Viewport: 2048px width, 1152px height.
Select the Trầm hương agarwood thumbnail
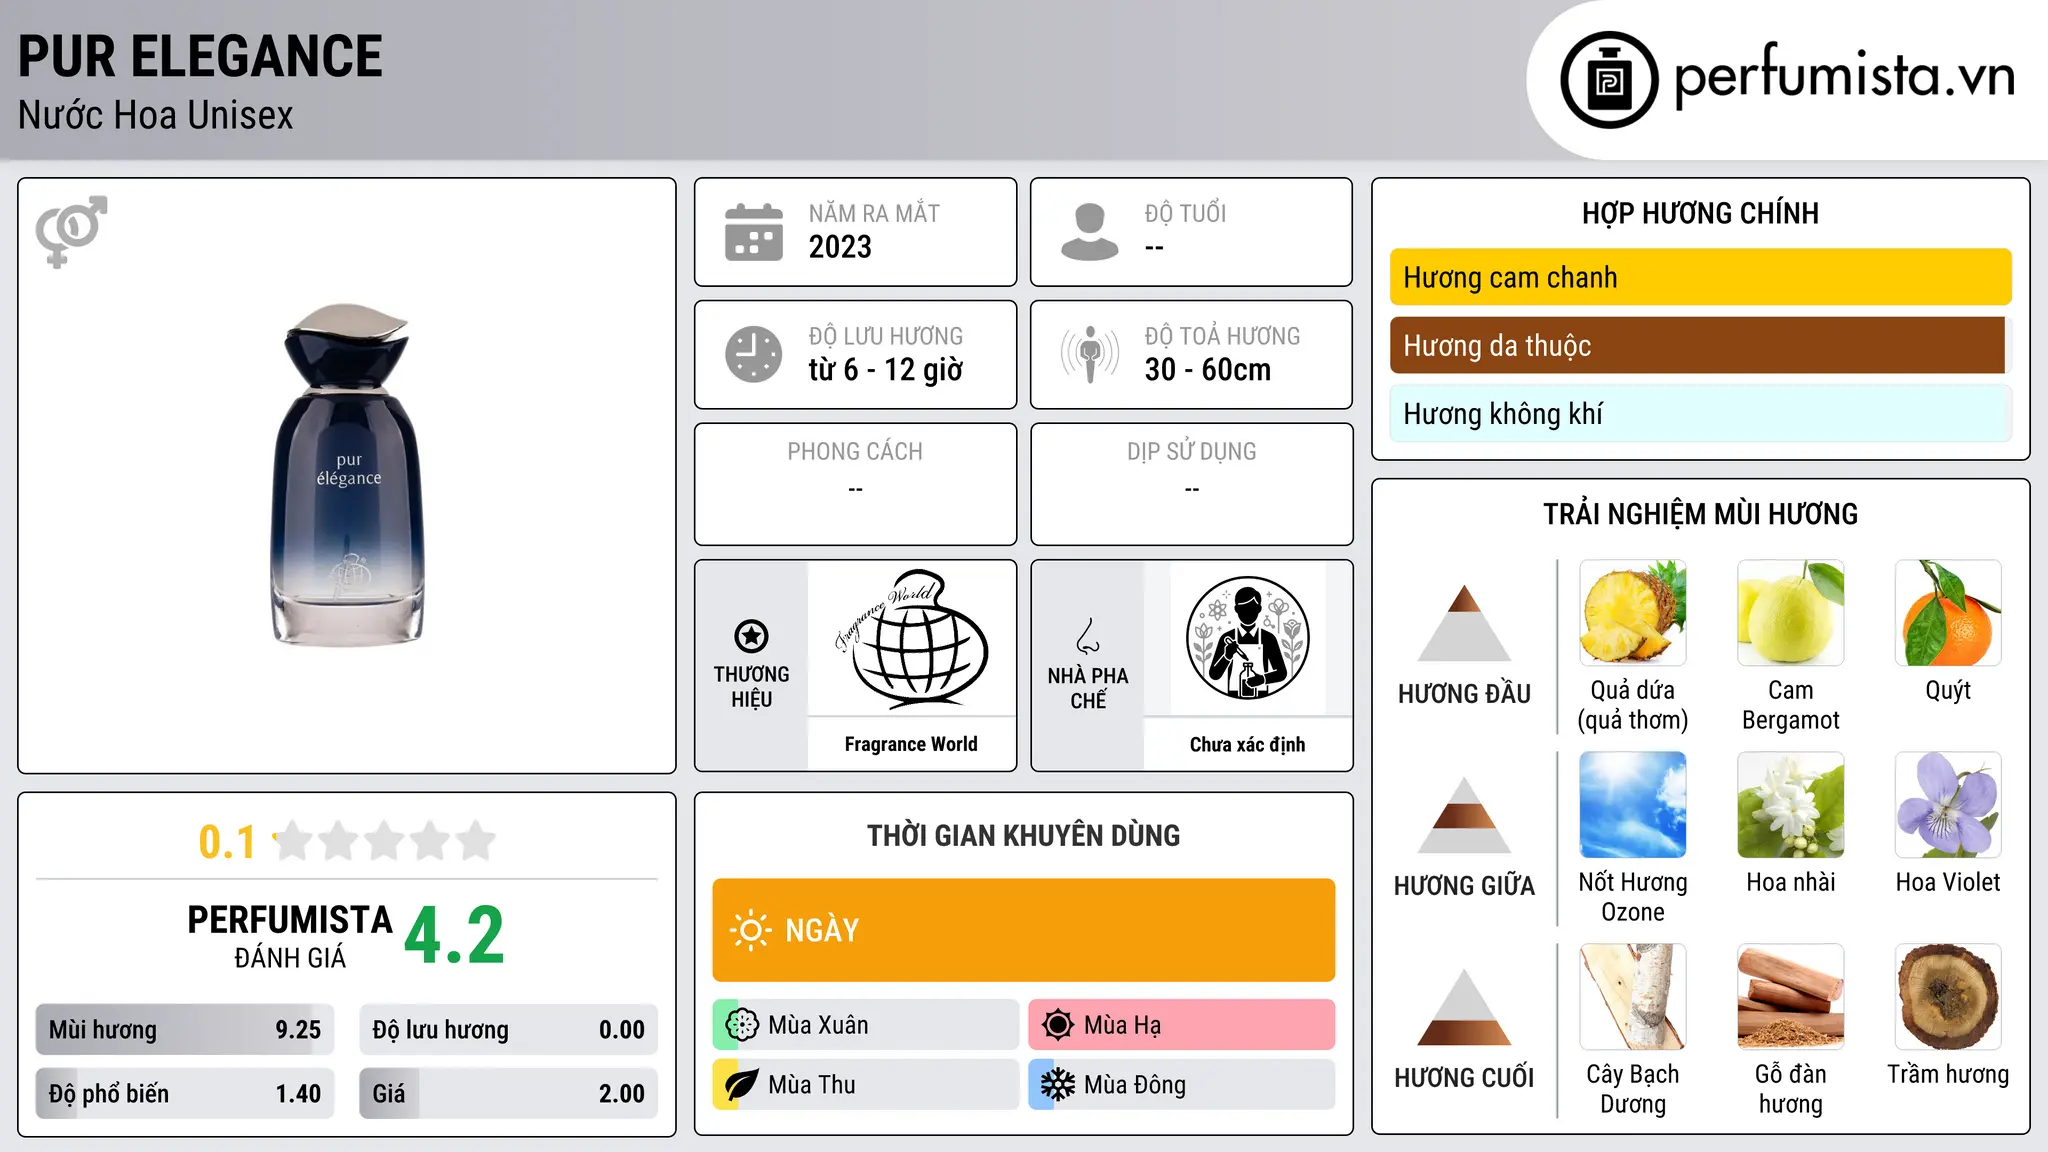(x=1948, y=997)
